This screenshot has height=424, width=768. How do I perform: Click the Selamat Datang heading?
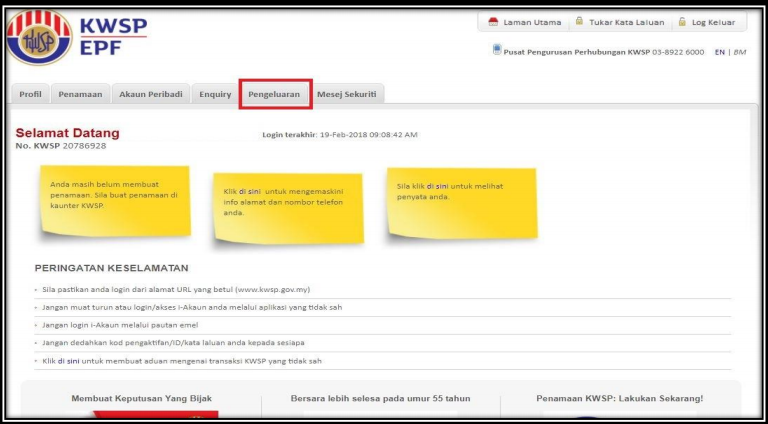[x=68, y=133]
